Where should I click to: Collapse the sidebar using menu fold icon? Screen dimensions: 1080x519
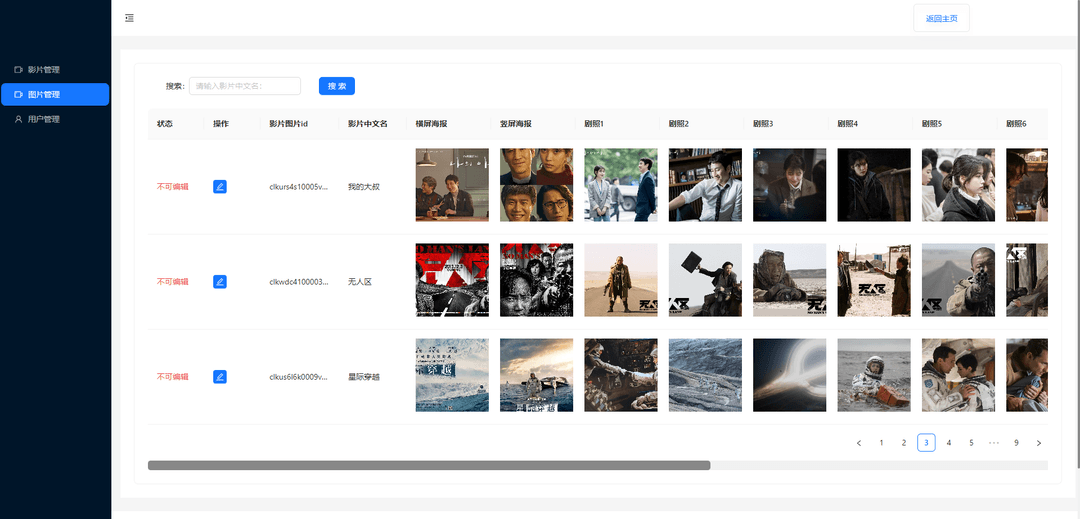coord(129,18)
